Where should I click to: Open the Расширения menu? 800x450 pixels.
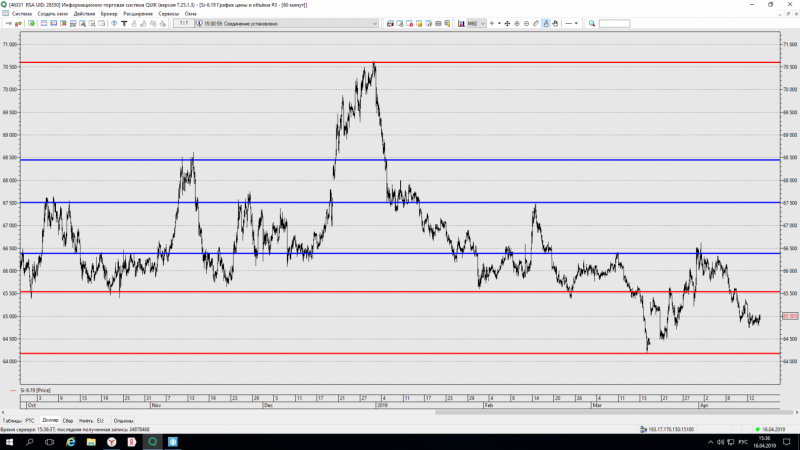[x=138, y=14]
